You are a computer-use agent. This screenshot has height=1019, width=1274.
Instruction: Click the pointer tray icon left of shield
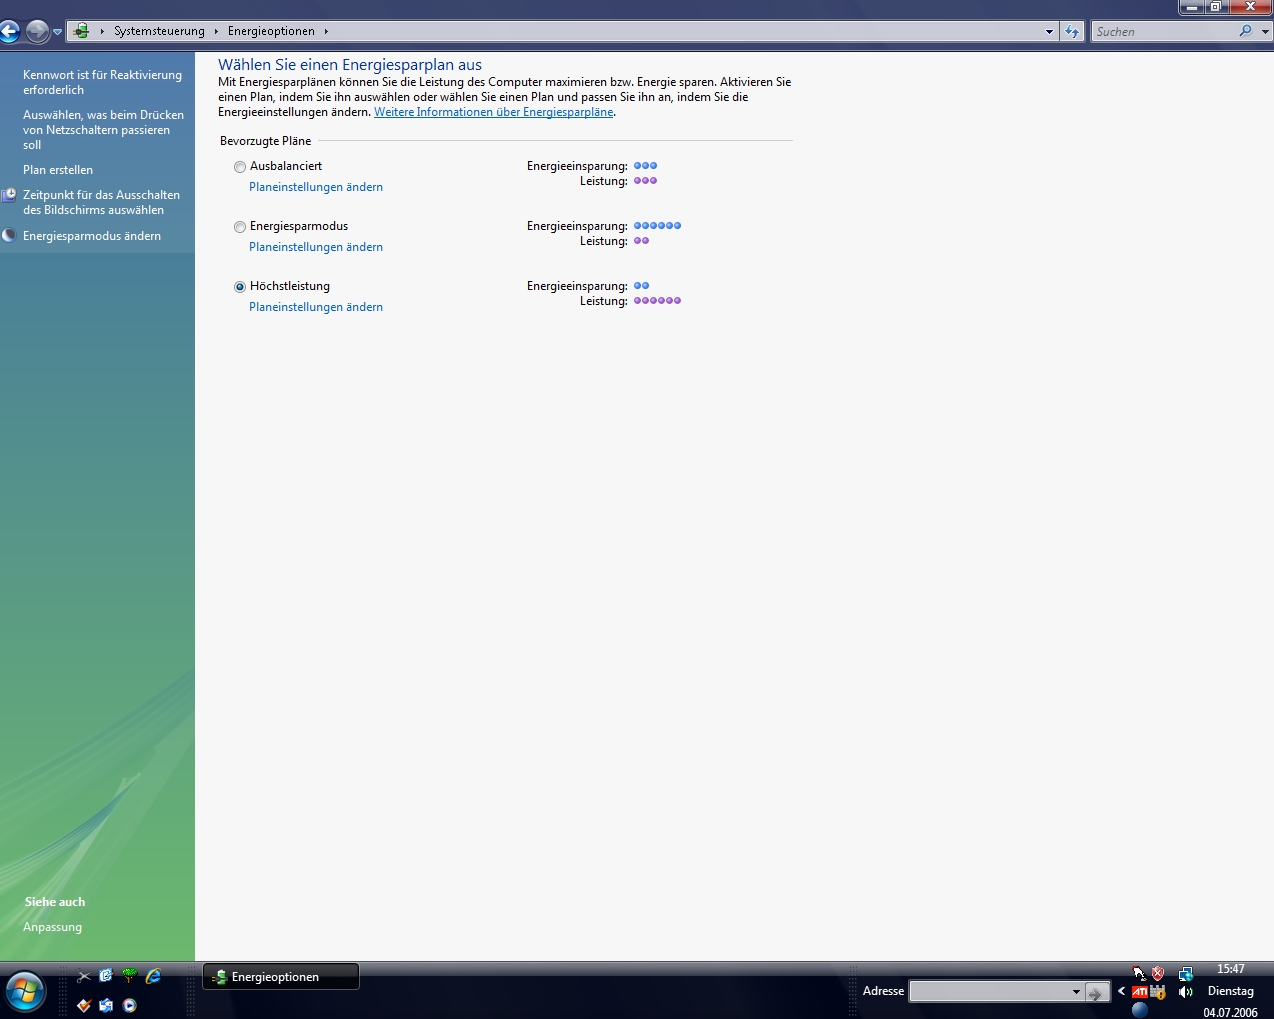pos(1139,973)
